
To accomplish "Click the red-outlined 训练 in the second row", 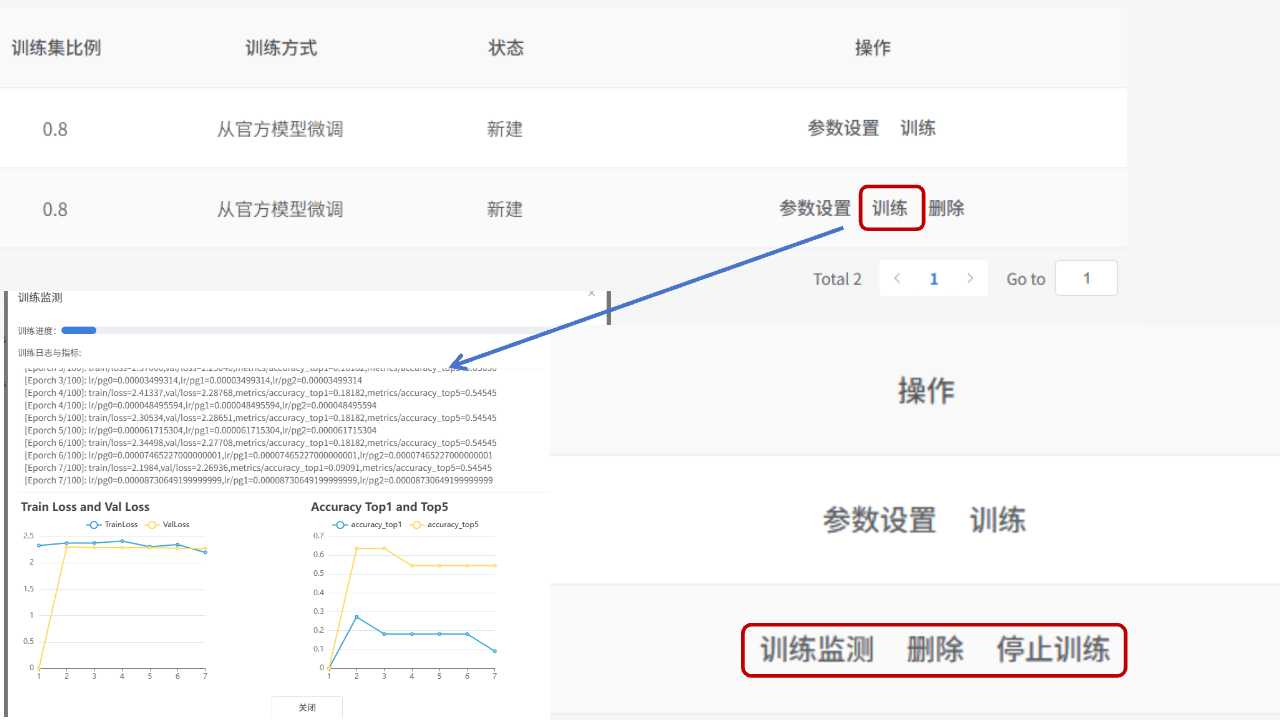I will click(x=890, y=208).
